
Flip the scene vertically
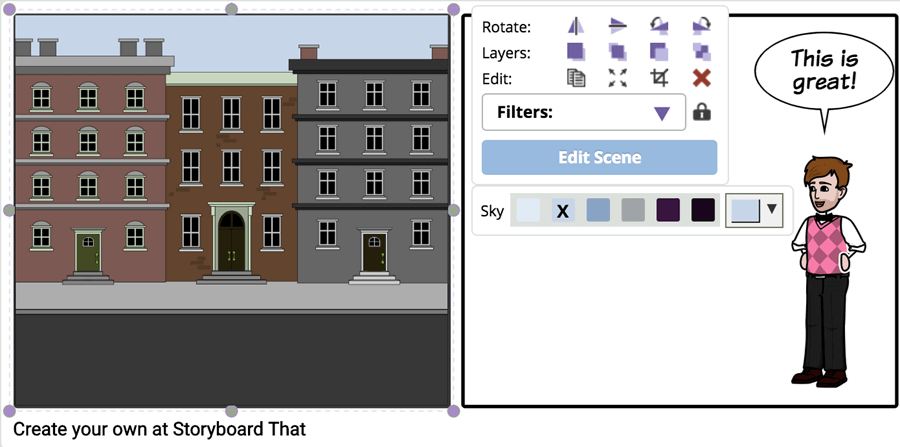pyautogui.click(x=618, y=26)
